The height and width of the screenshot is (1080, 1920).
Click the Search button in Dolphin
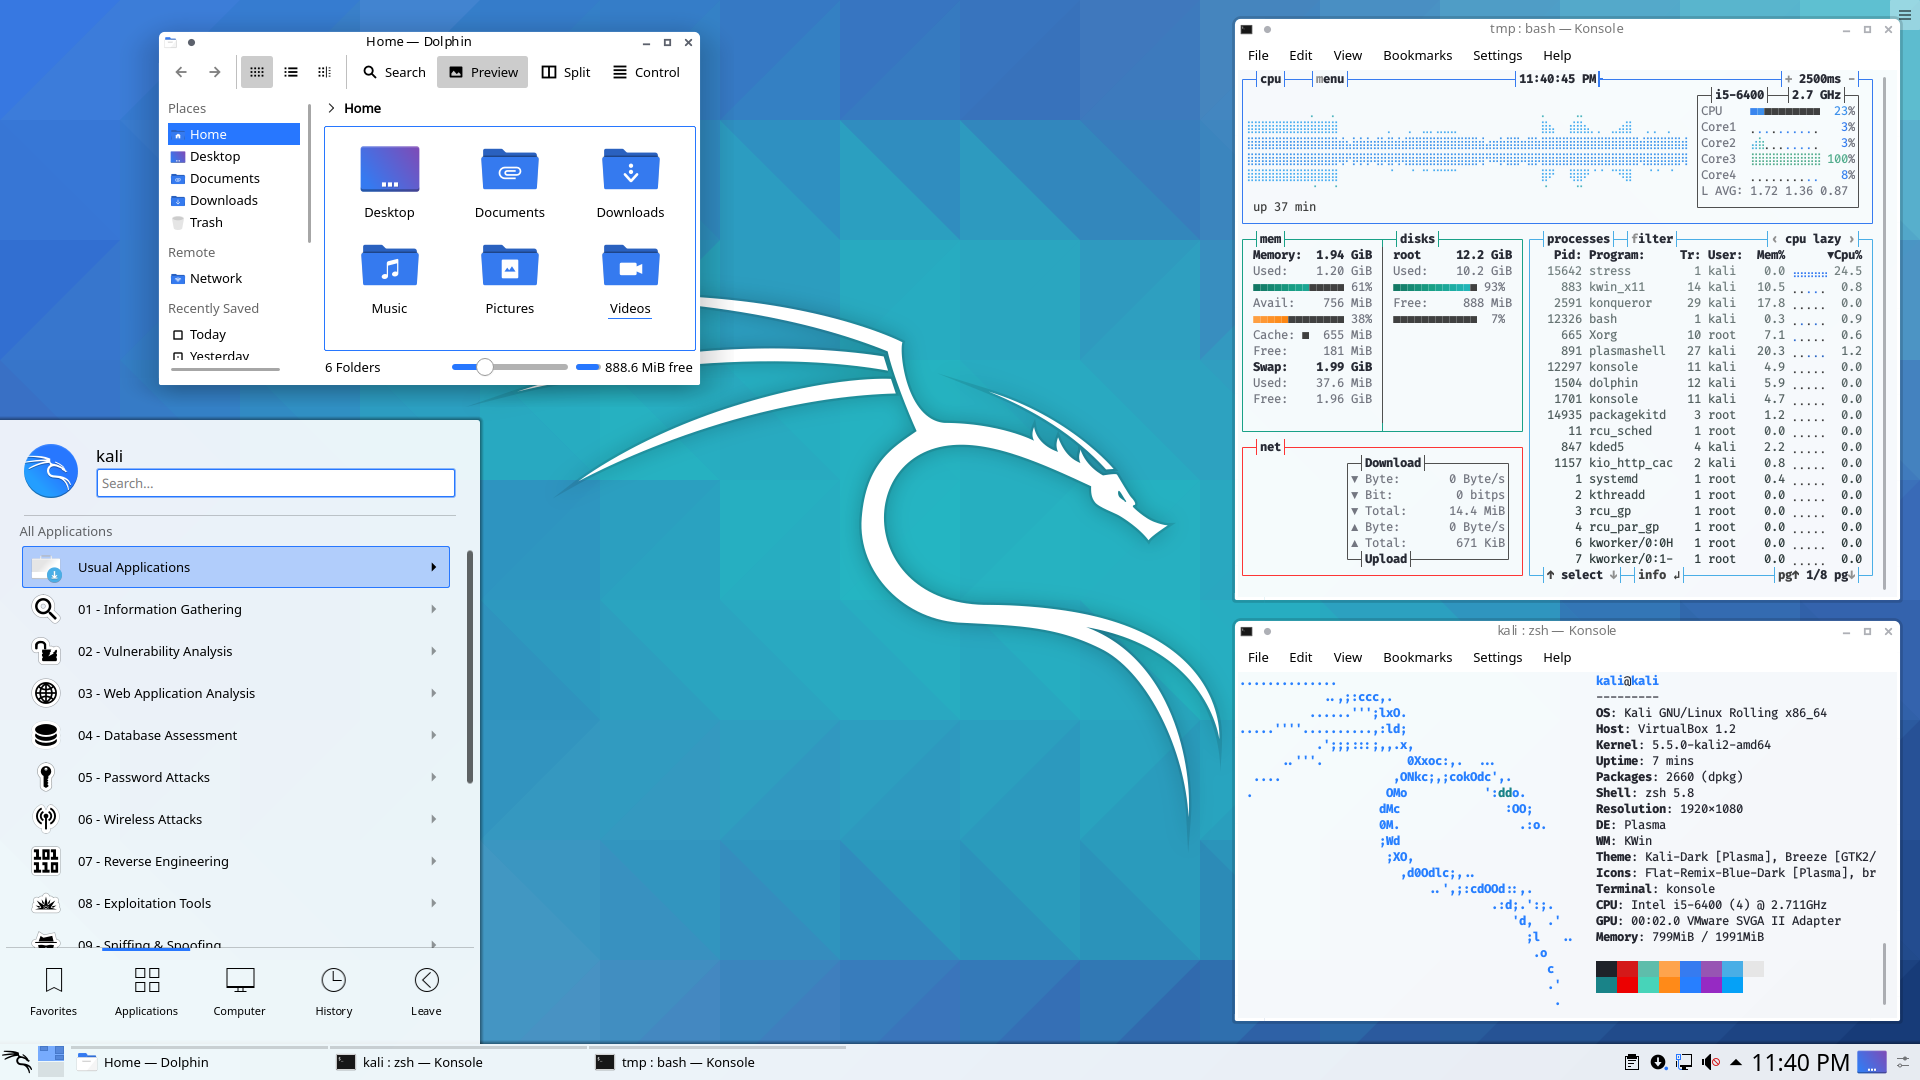tap(394, 73)
